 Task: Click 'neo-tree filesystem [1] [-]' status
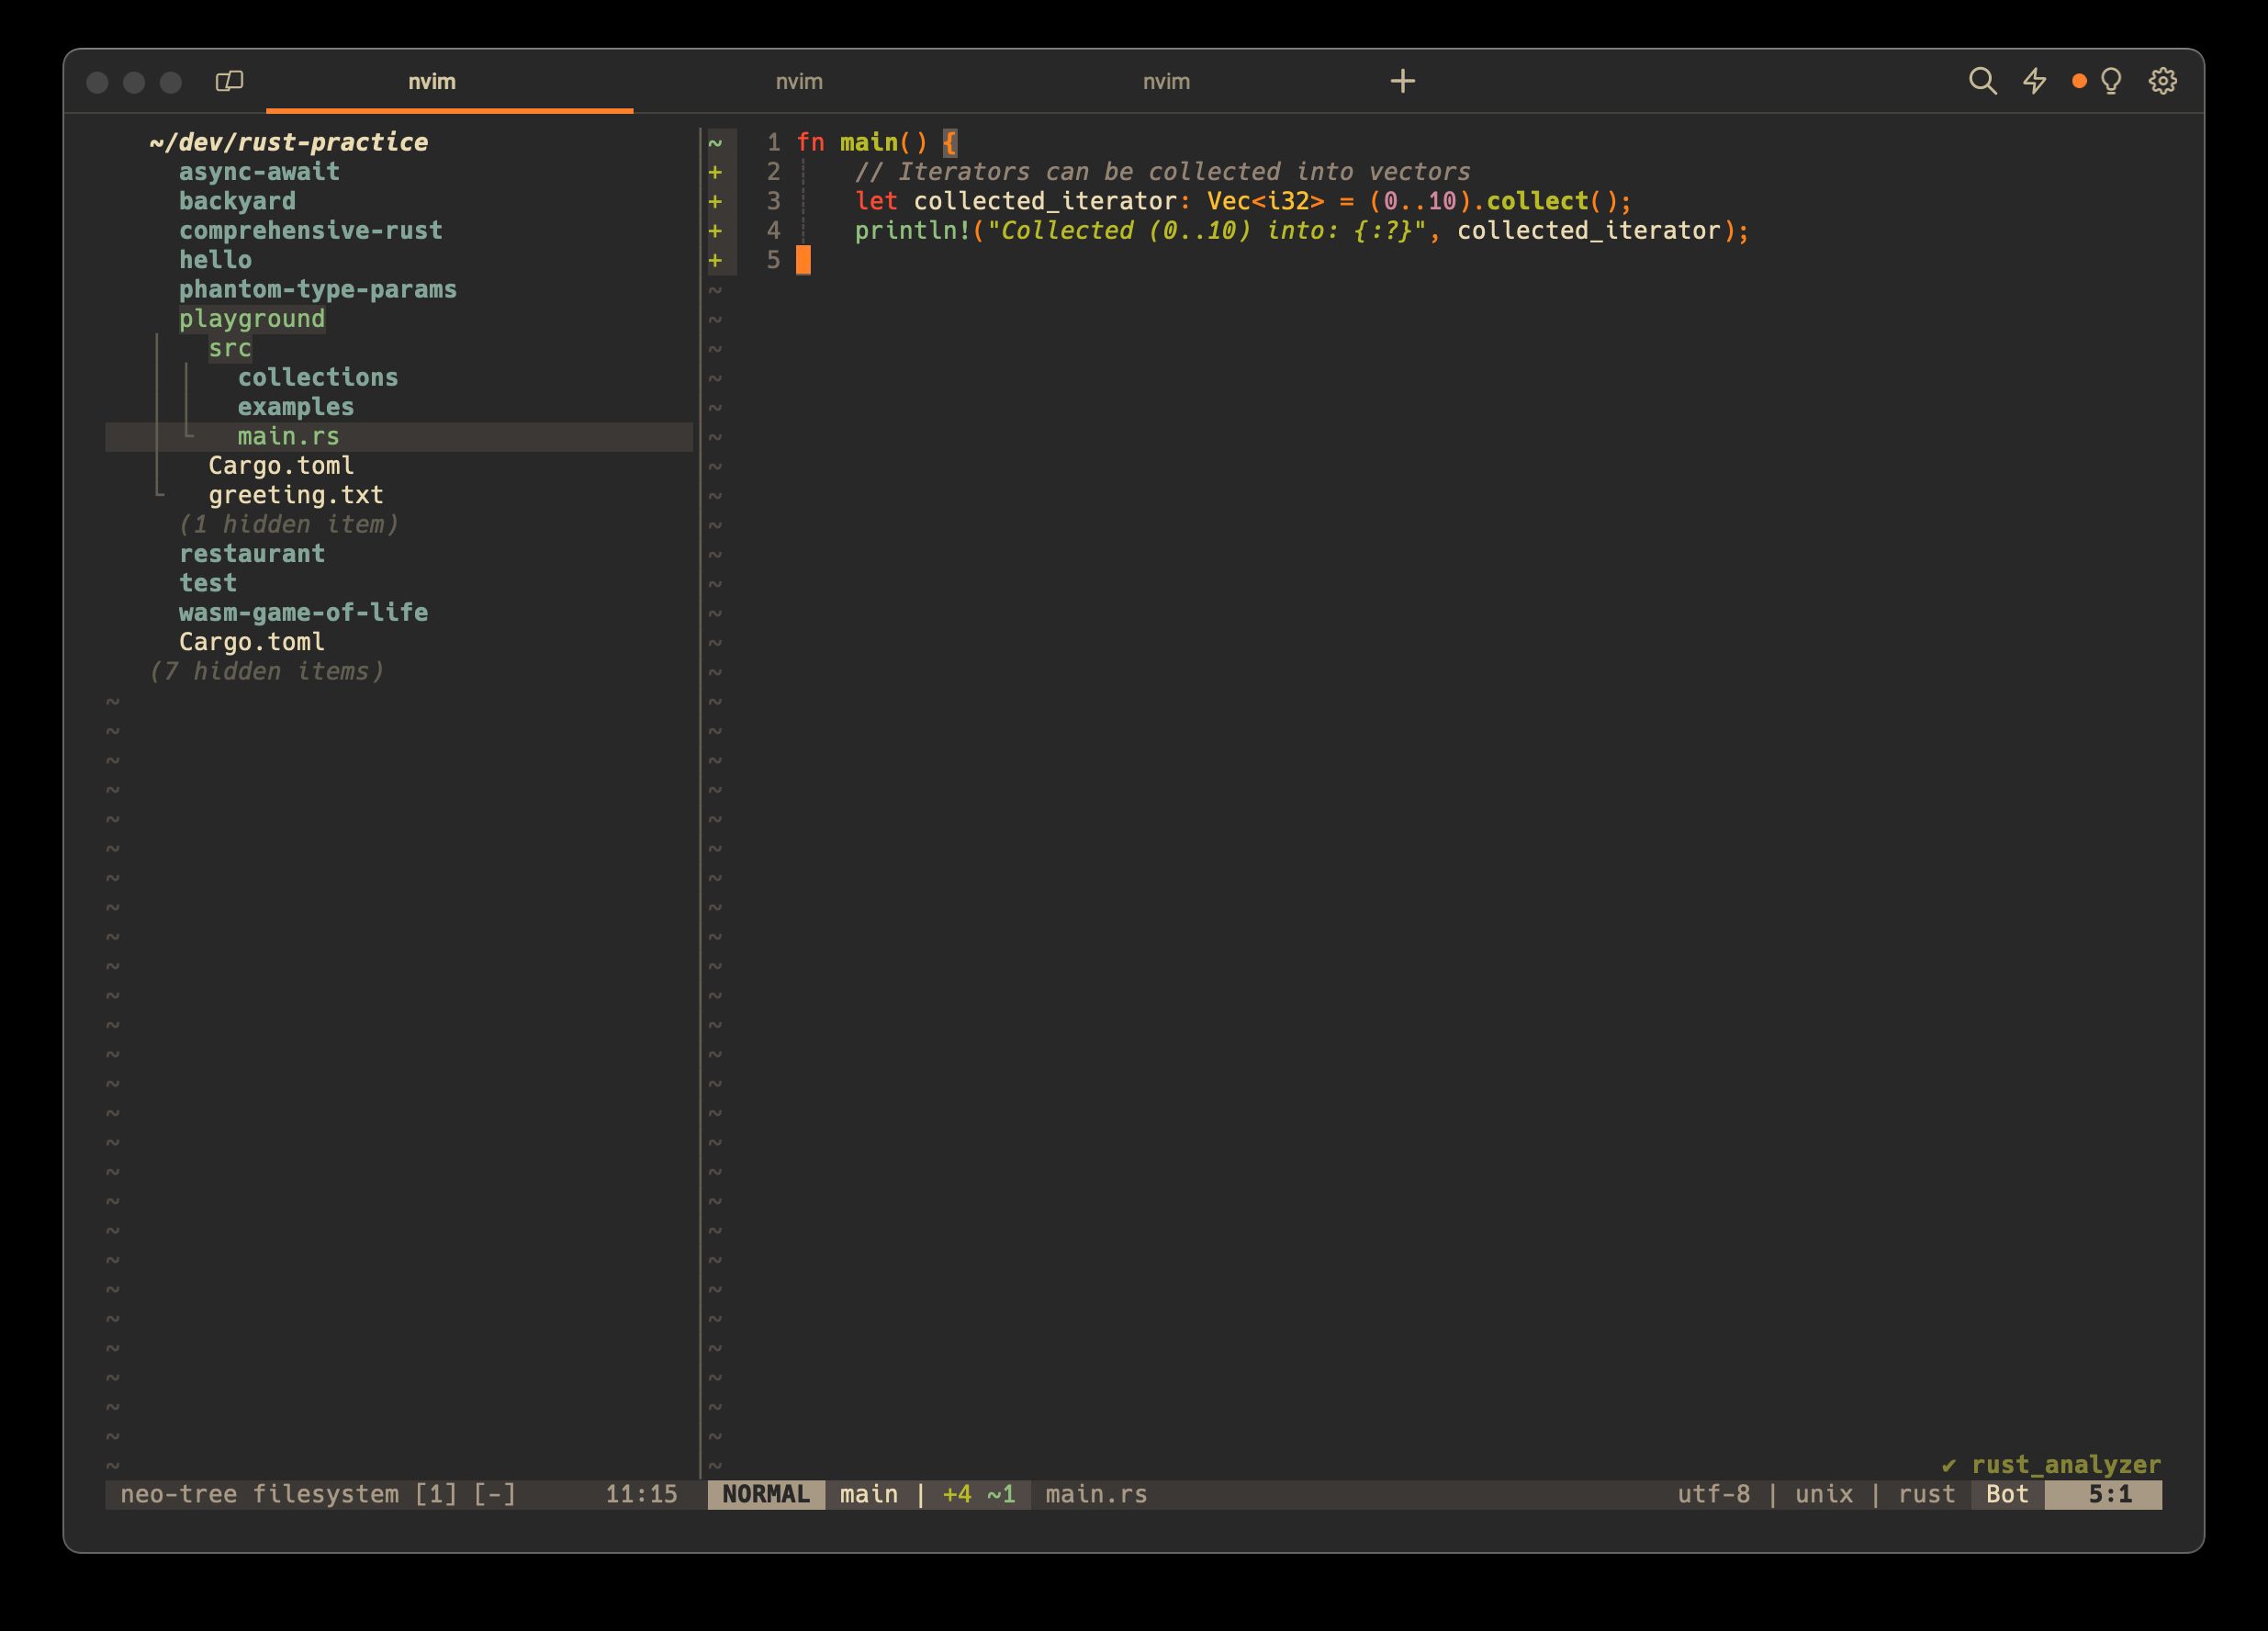(318, 1494)
